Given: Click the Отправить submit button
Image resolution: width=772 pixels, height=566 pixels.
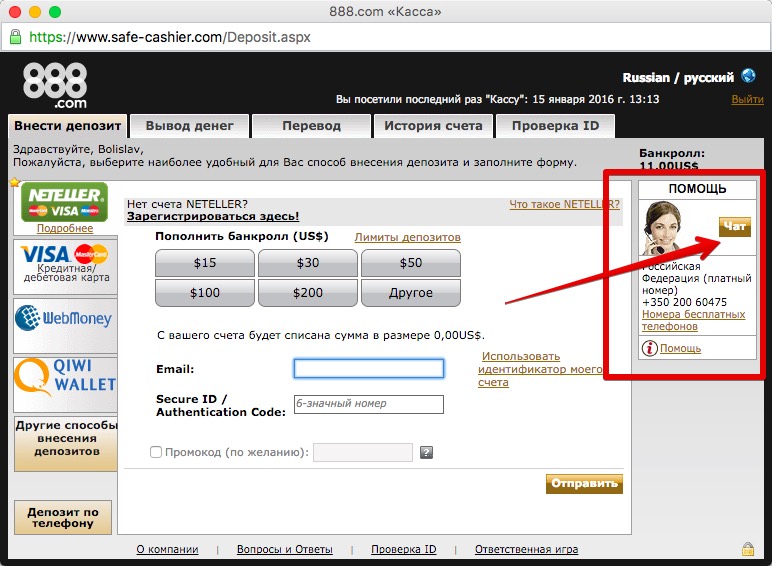Looking at the screenshot, I should coord(584,483).
